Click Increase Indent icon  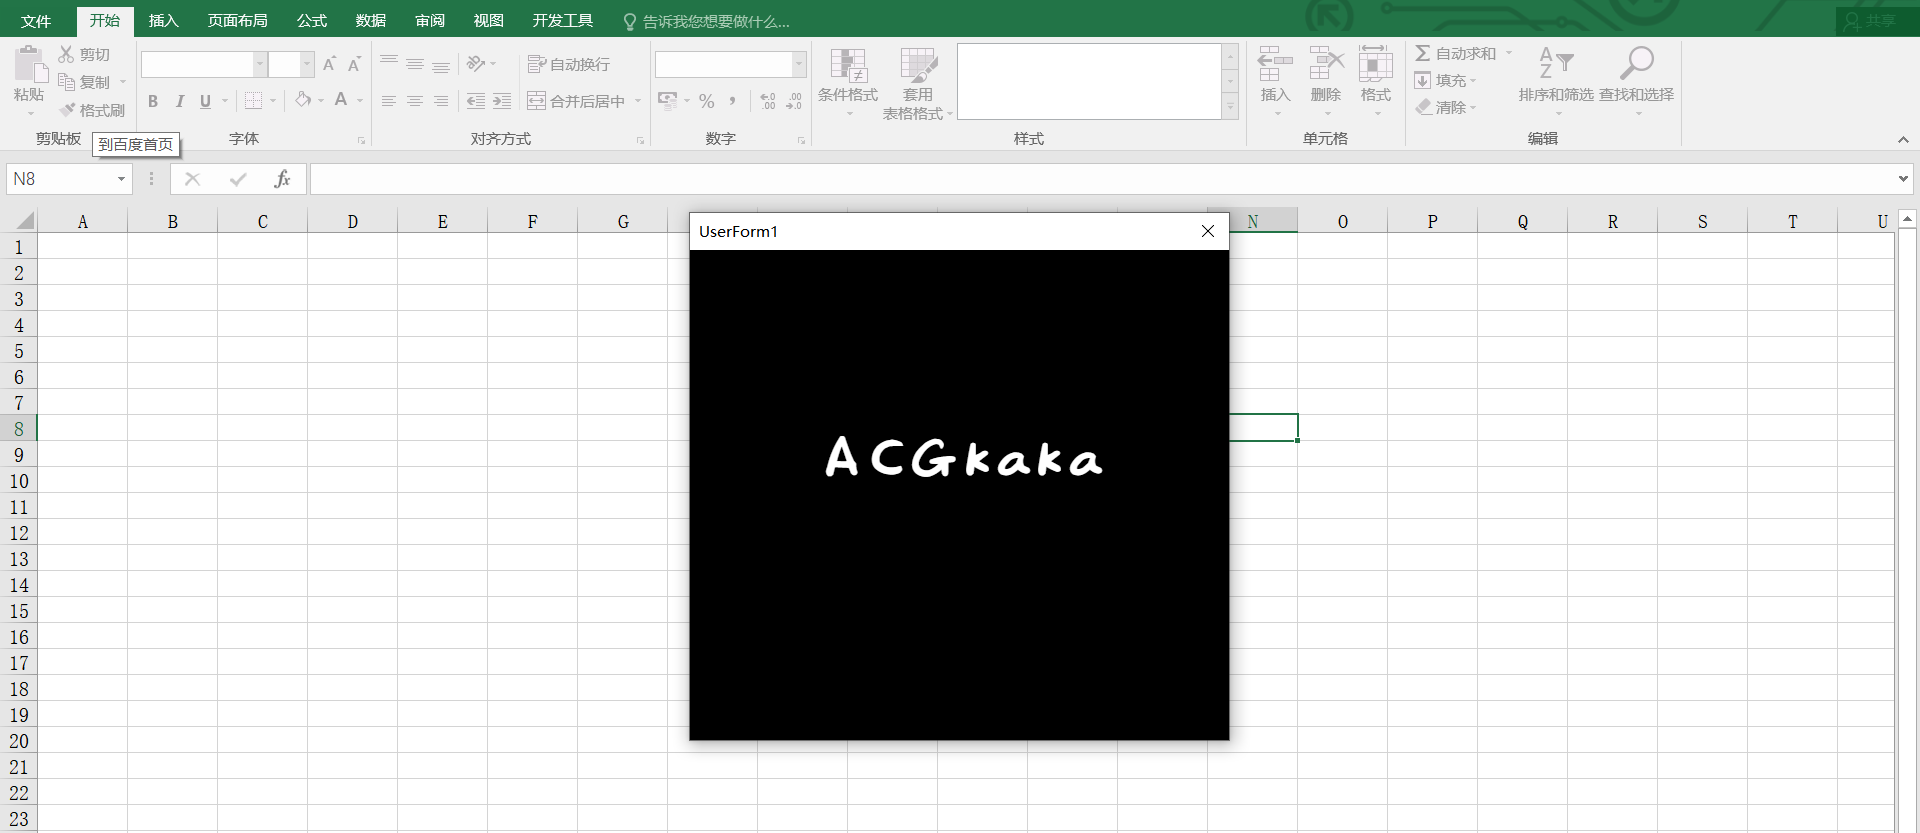502,101
